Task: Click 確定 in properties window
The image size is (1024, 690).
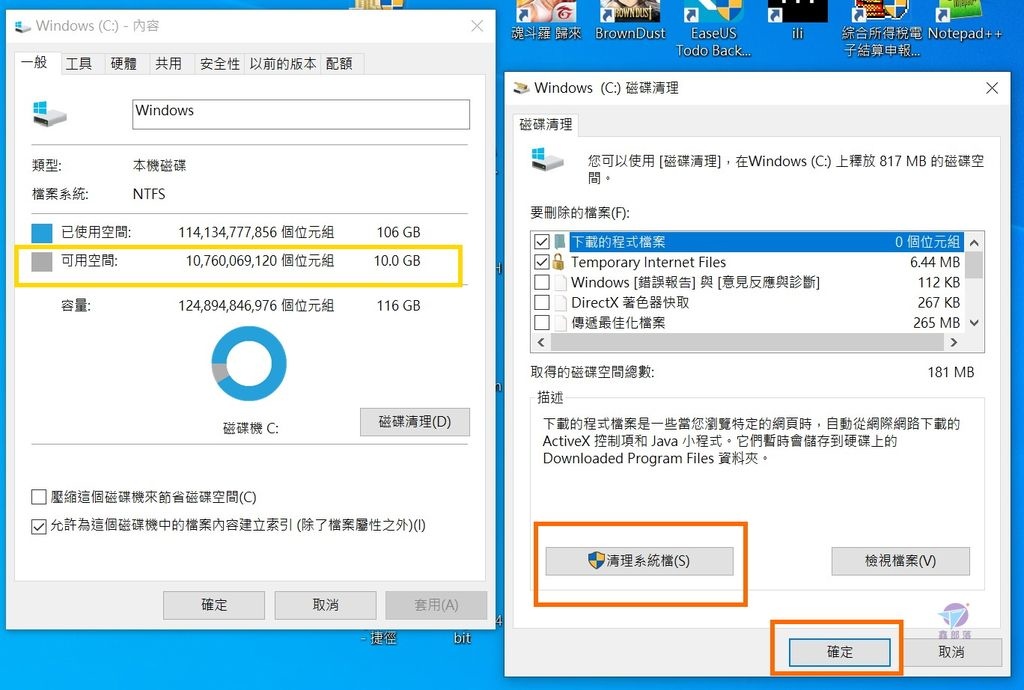Action: (214, 604)
